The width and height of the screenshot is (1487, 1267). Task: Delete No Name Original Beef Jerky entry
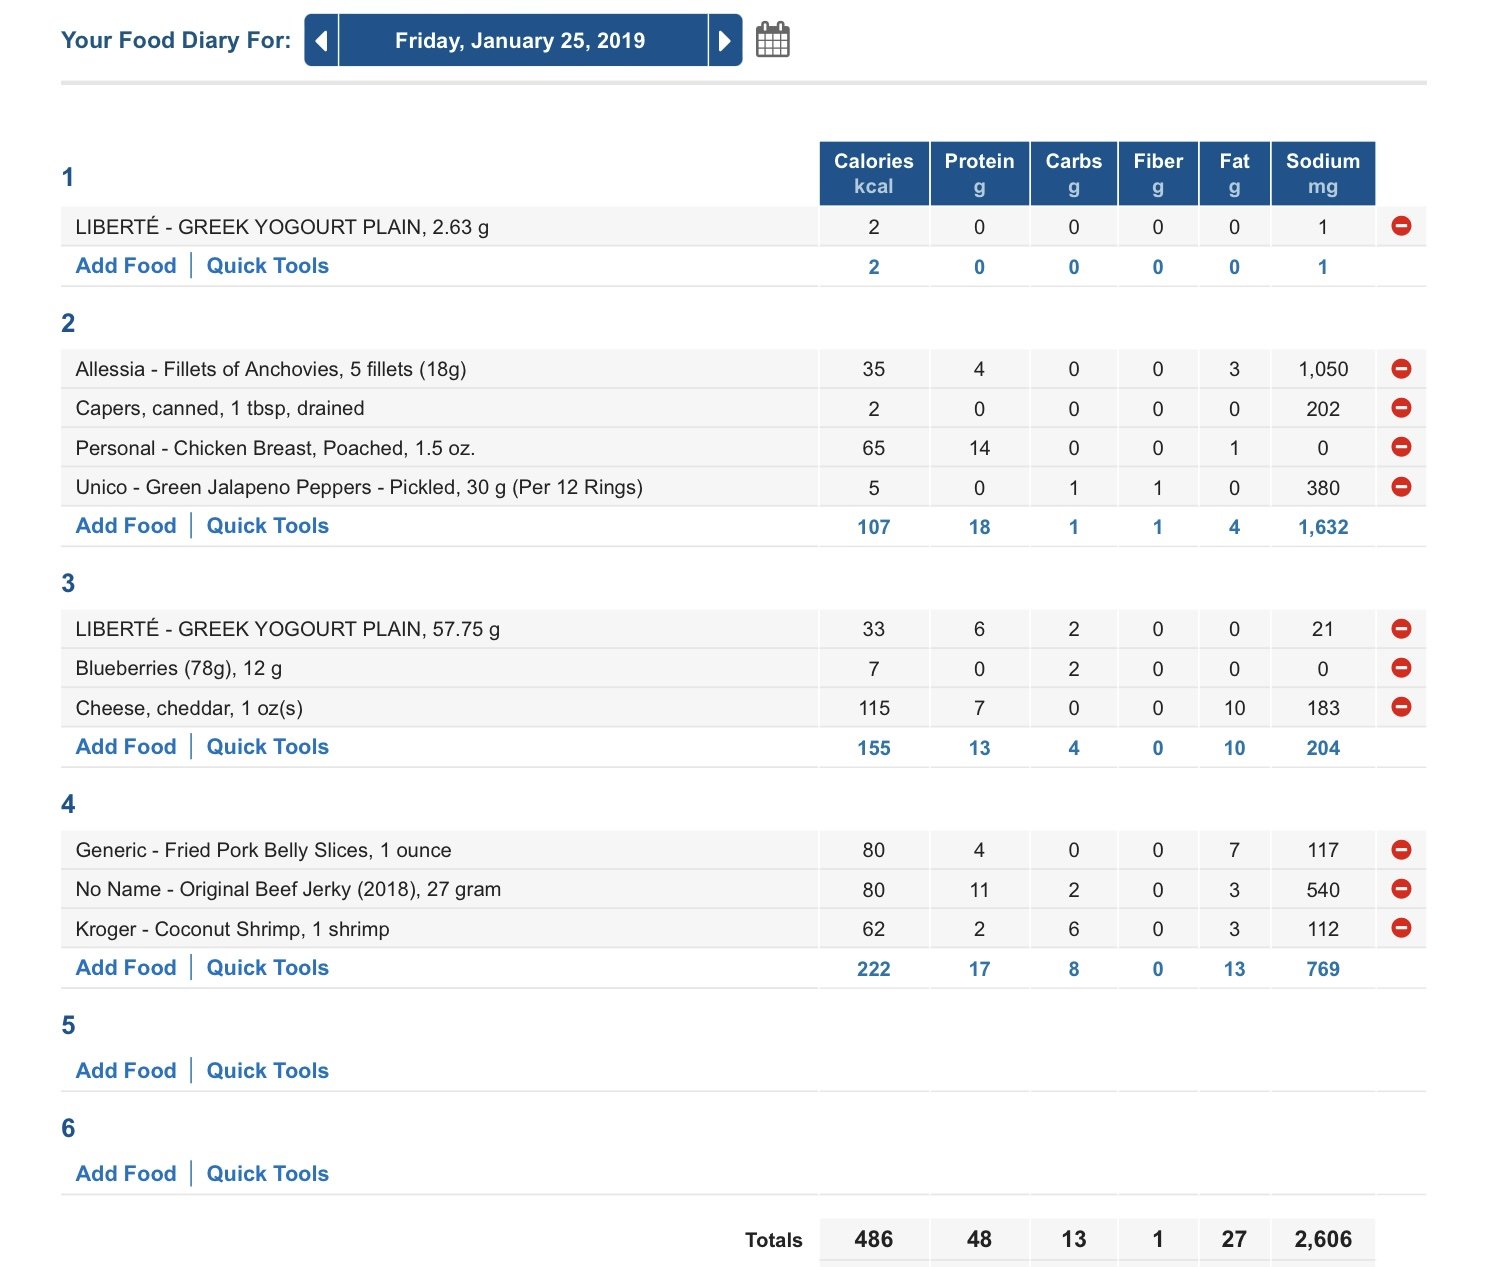[1401, 889]
